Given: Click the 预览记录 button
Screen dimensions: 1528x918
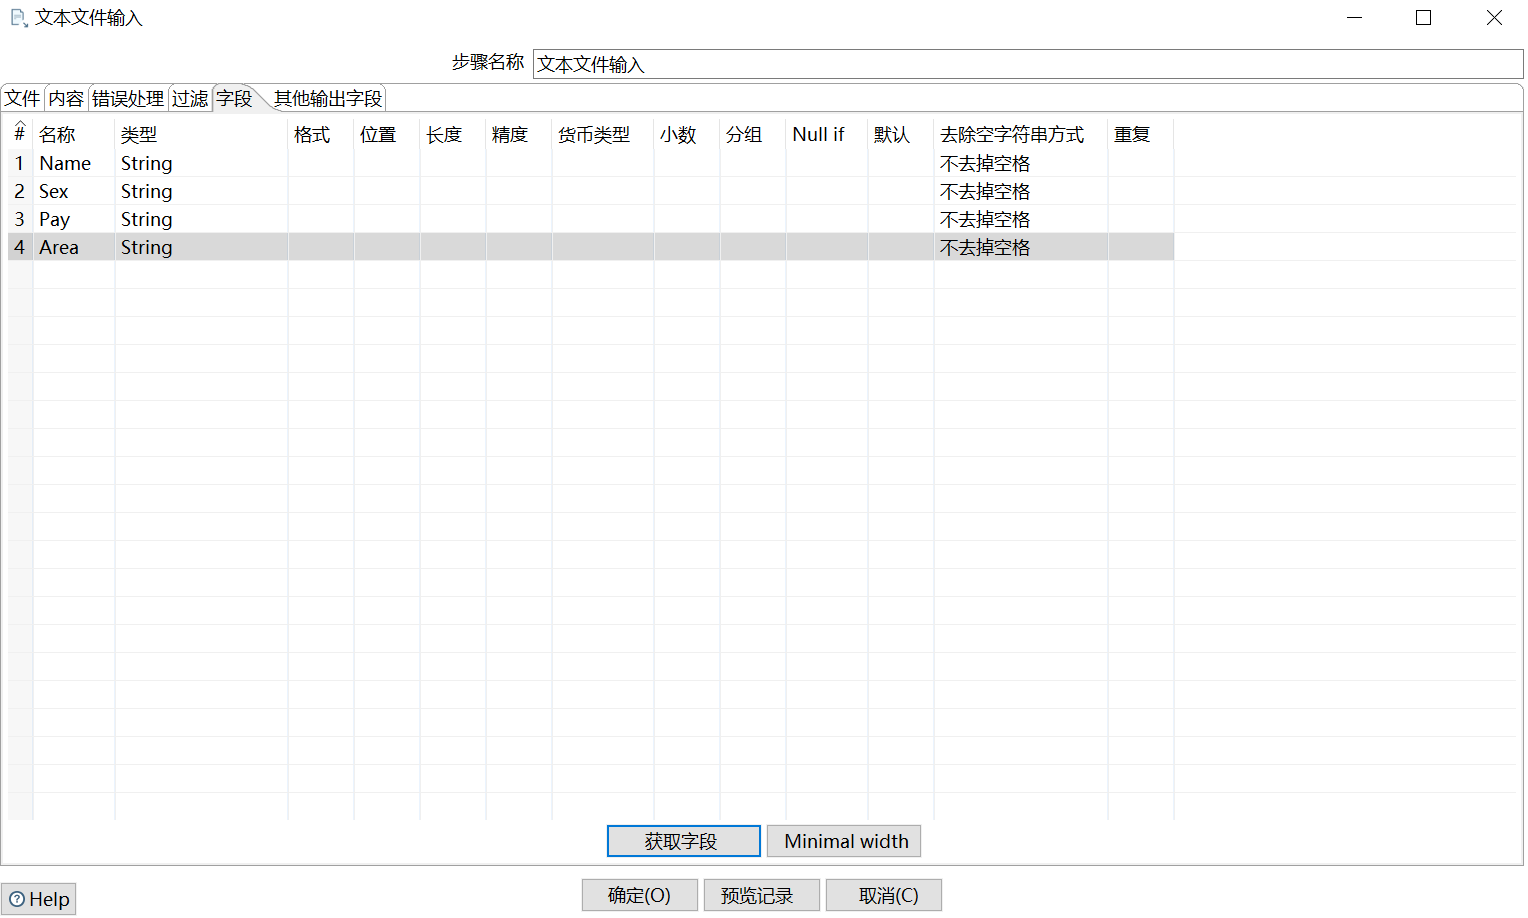Looking at the screenshot, I should pos(762,895).
